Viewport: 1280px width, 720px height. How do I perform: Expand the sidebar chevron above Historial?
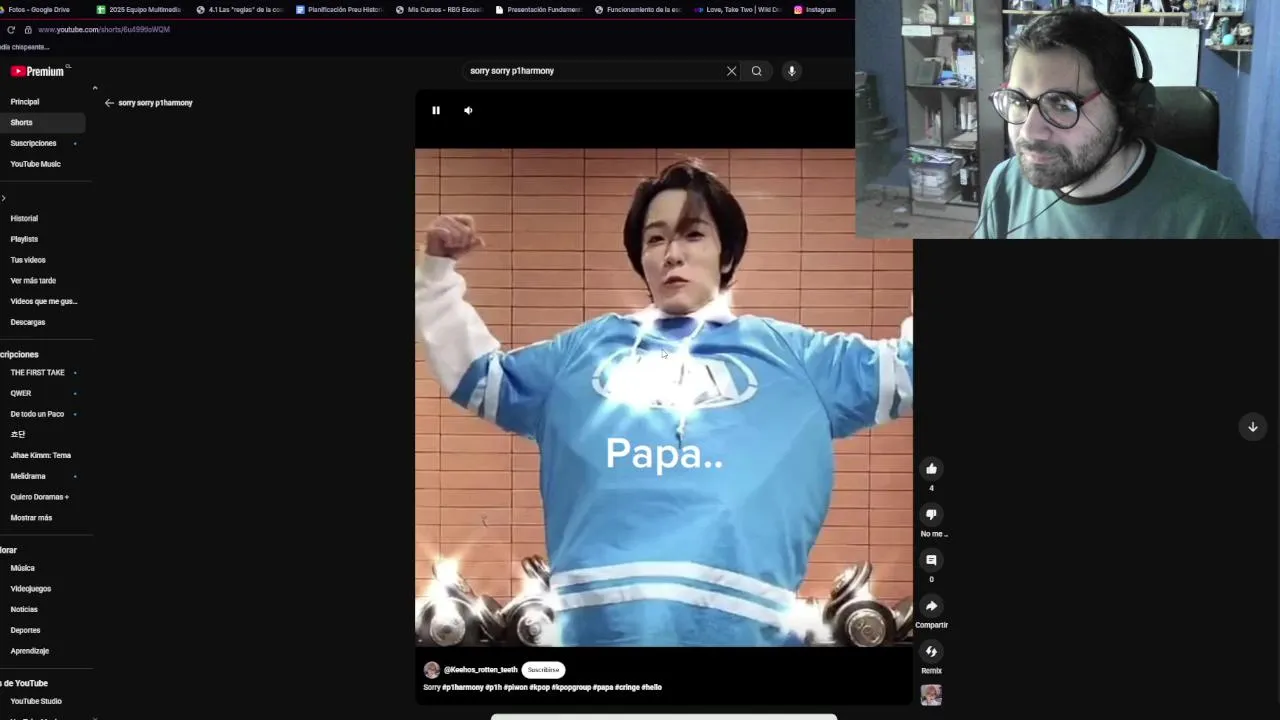coord(3,198)
